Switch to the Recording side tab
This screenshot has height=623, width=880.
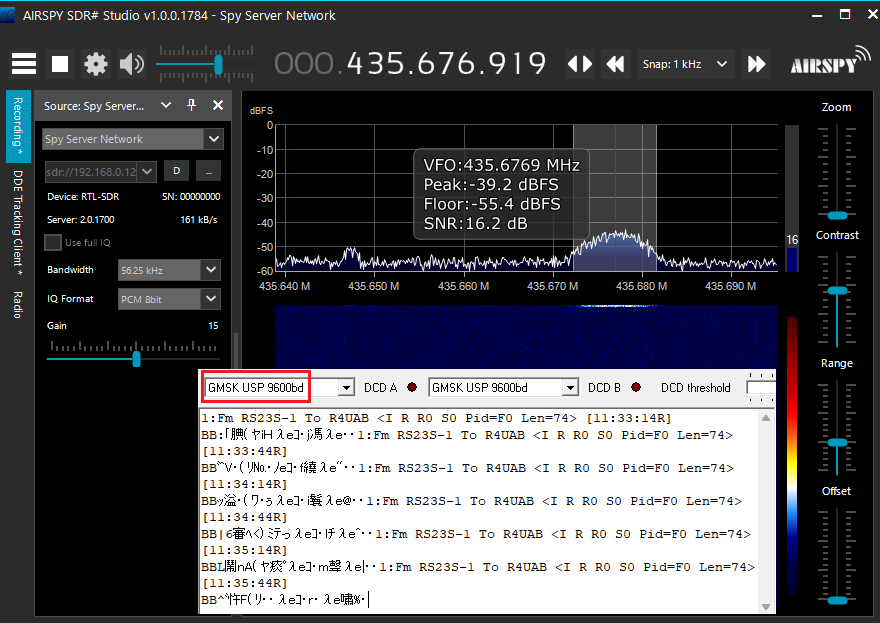tap(18, 126)
